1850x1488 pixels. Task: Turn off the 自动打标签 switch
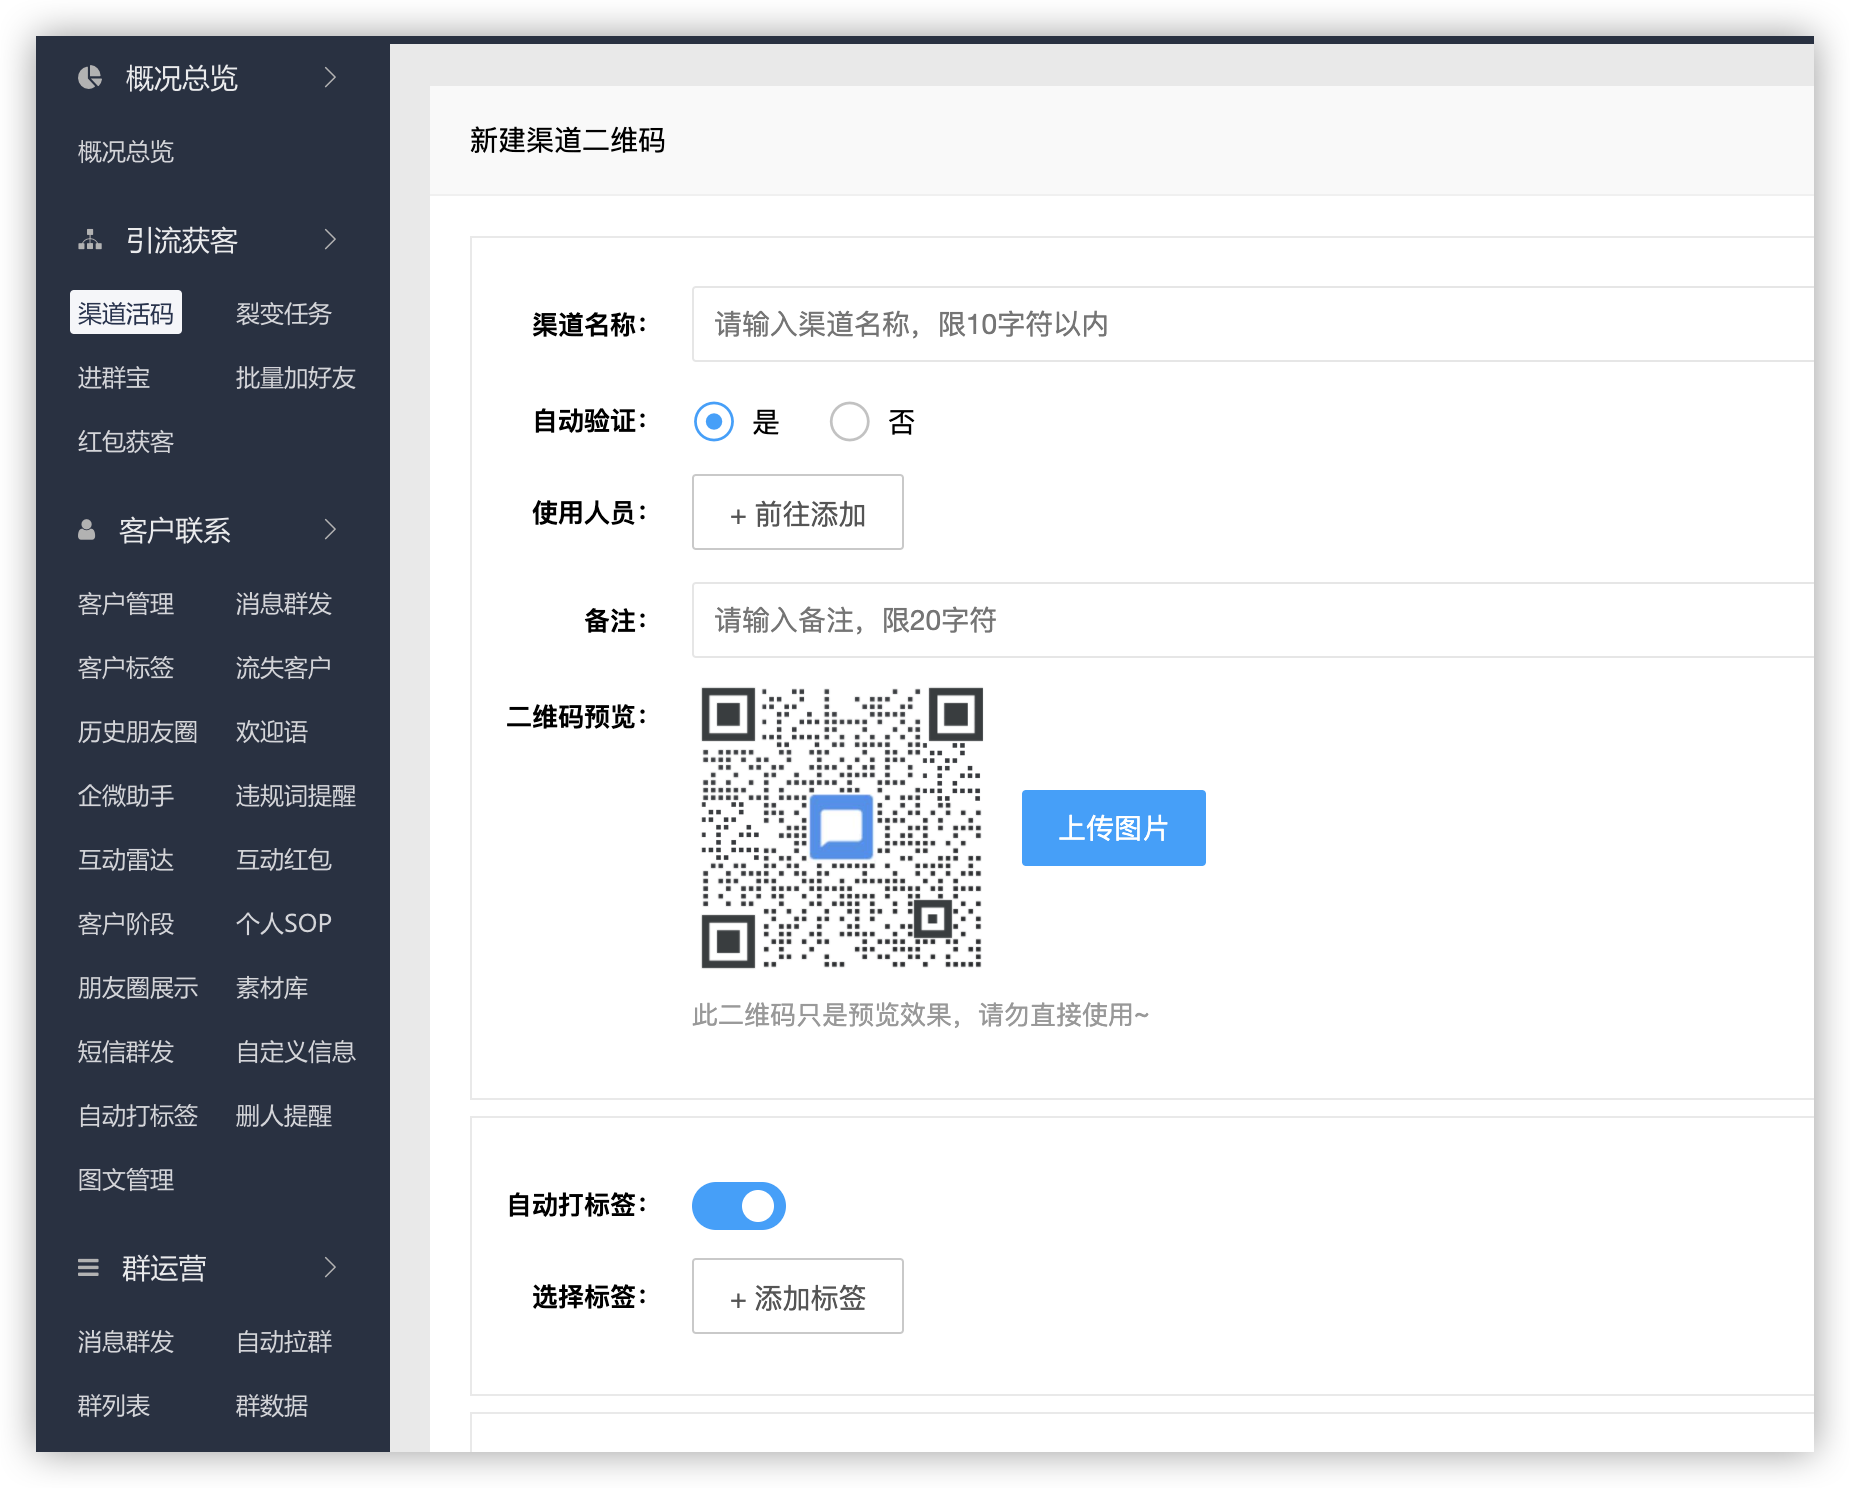[x=739, y=1206]
